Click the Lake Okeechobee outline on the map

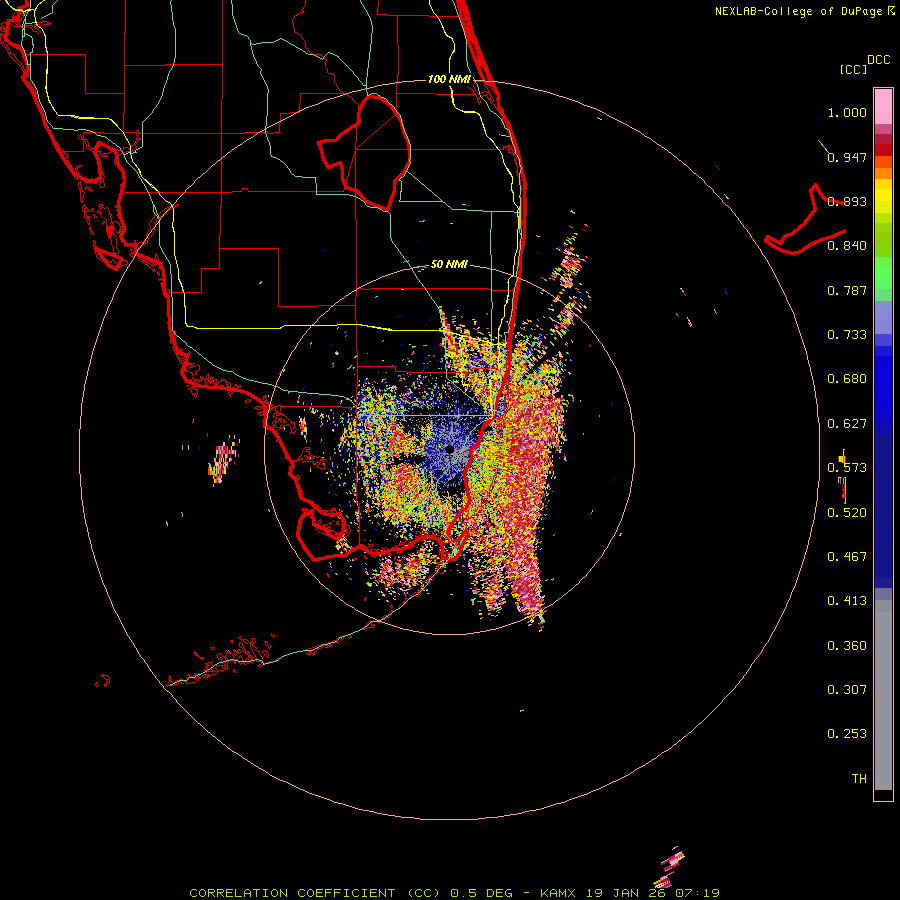coord(364,152)
